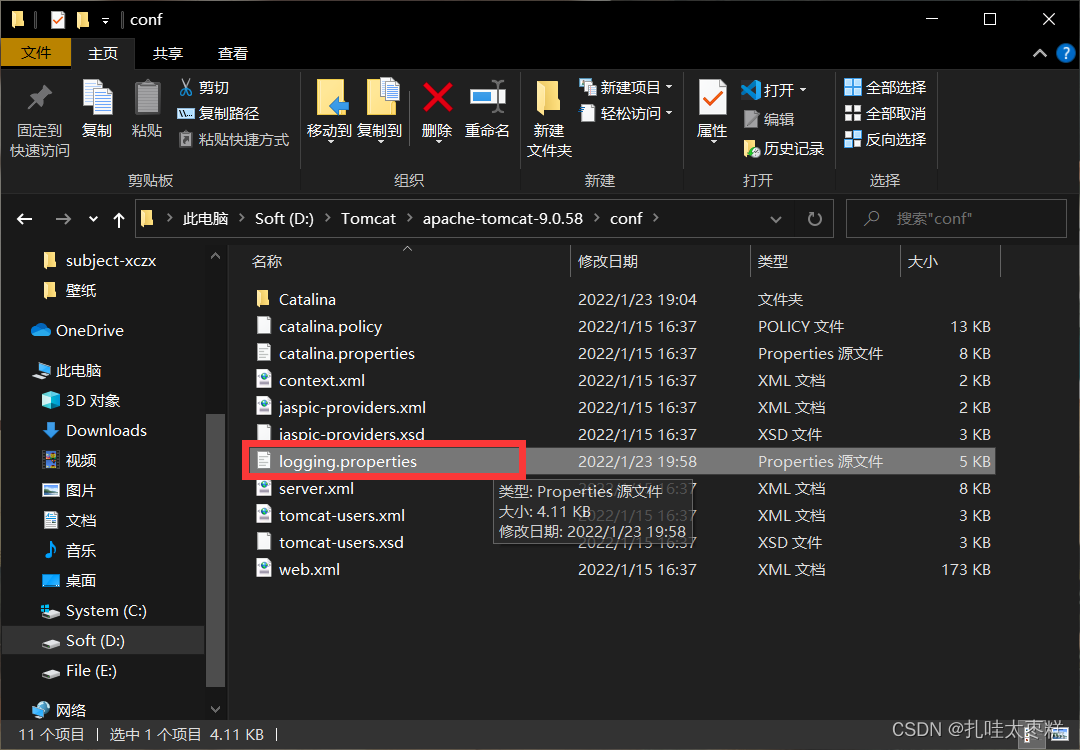The width and height of the screenshot is (1080, 750).
Task: Expand the address bar history dropdown
Action: 776,219
